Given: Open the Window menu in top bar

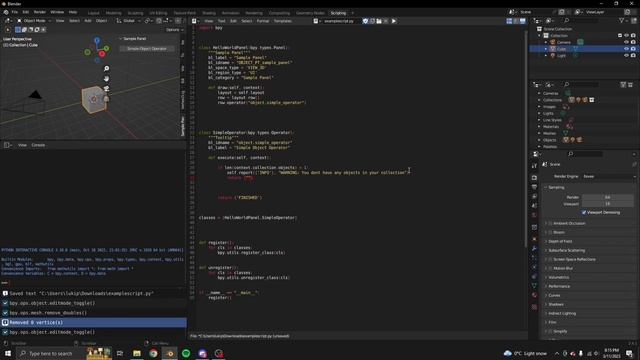Looking at the screenshot, I should tap(57, 12).
